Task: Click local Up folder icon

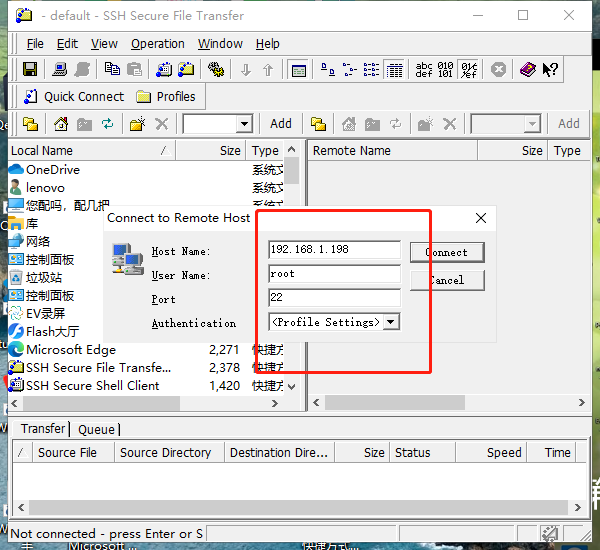Action: (x=30, y=124)
